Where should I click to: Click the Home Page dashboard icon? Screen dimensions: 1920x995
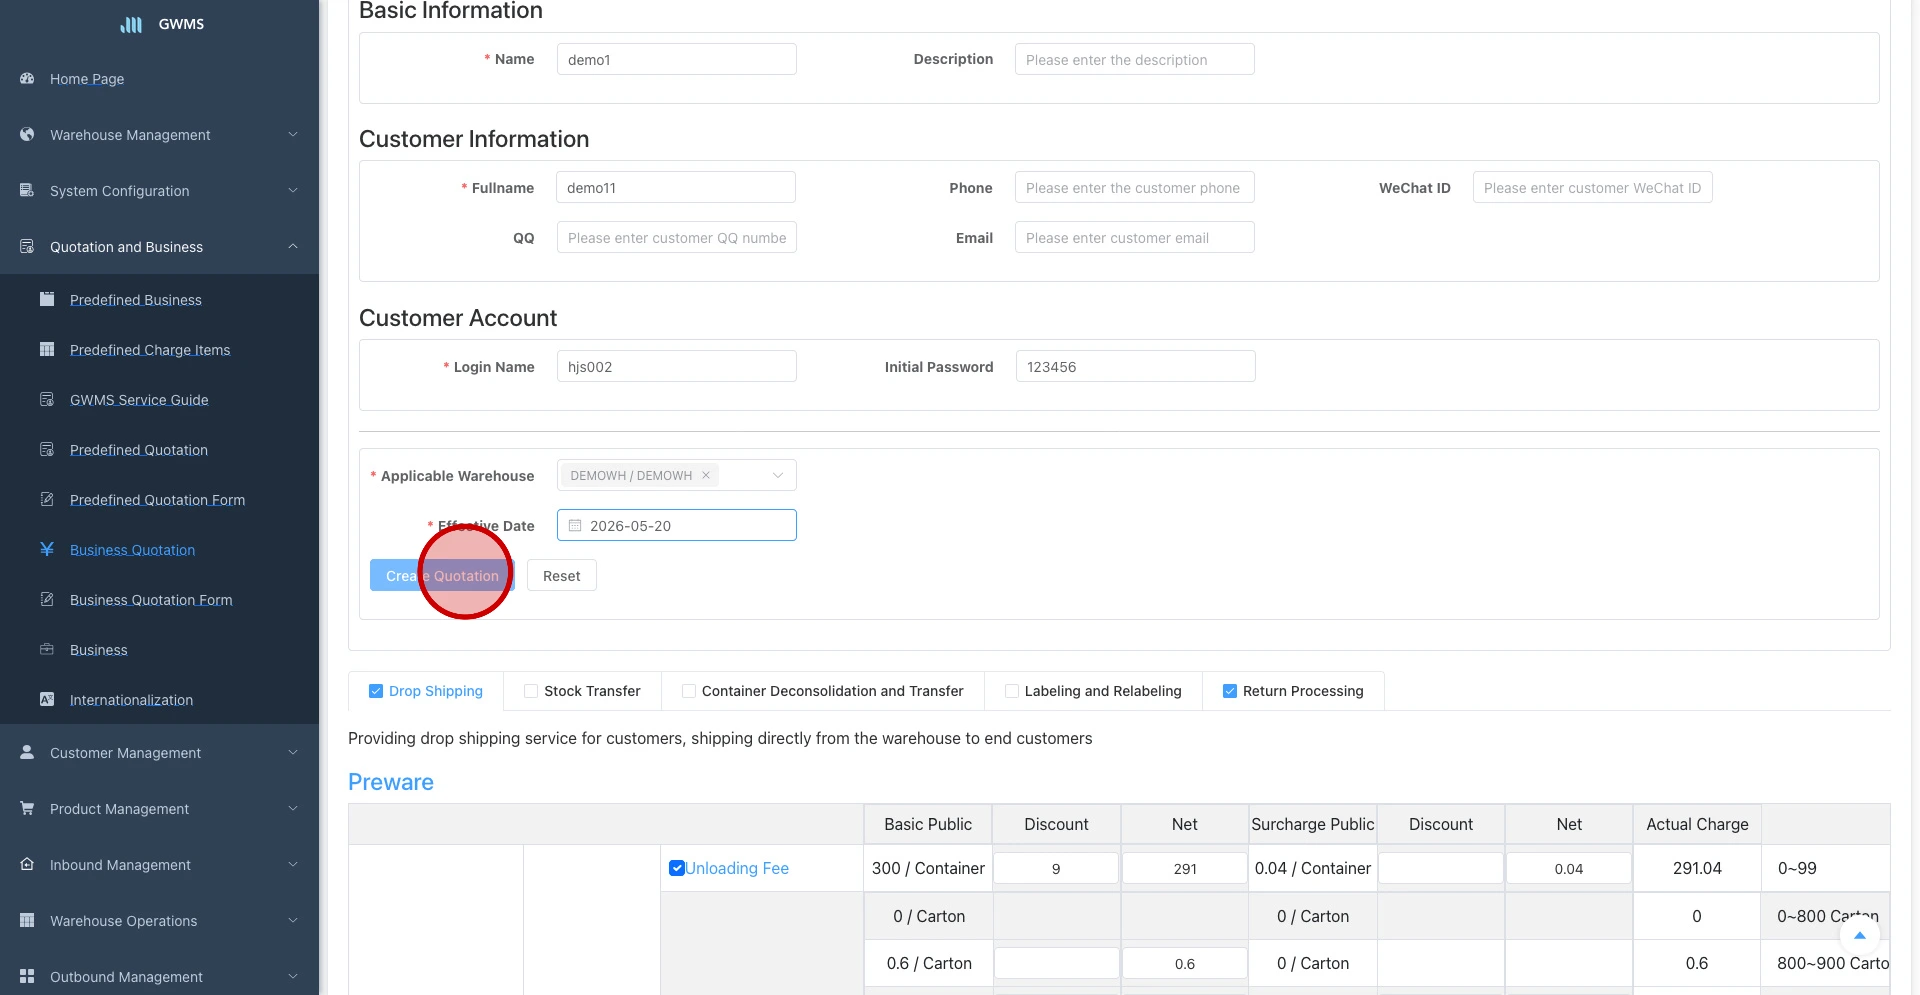pos(27,78)
